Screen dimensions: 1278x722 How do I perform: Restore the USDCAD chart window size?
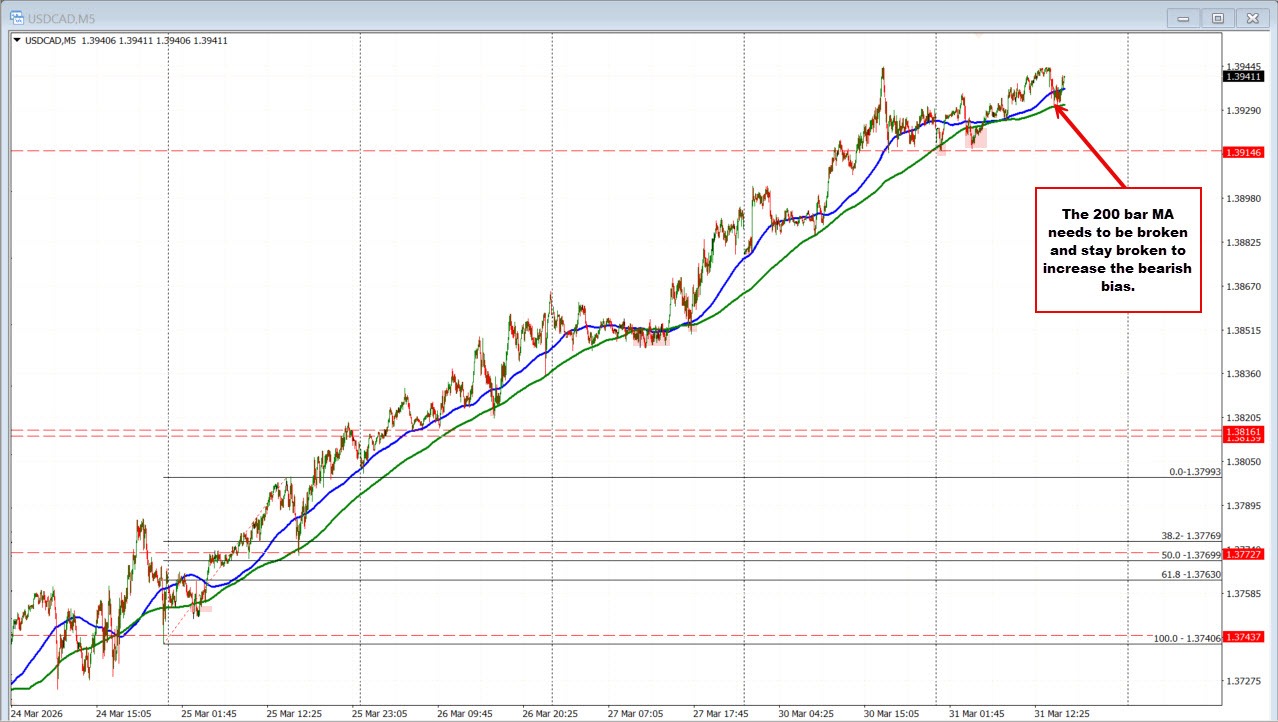(1217, 17)
